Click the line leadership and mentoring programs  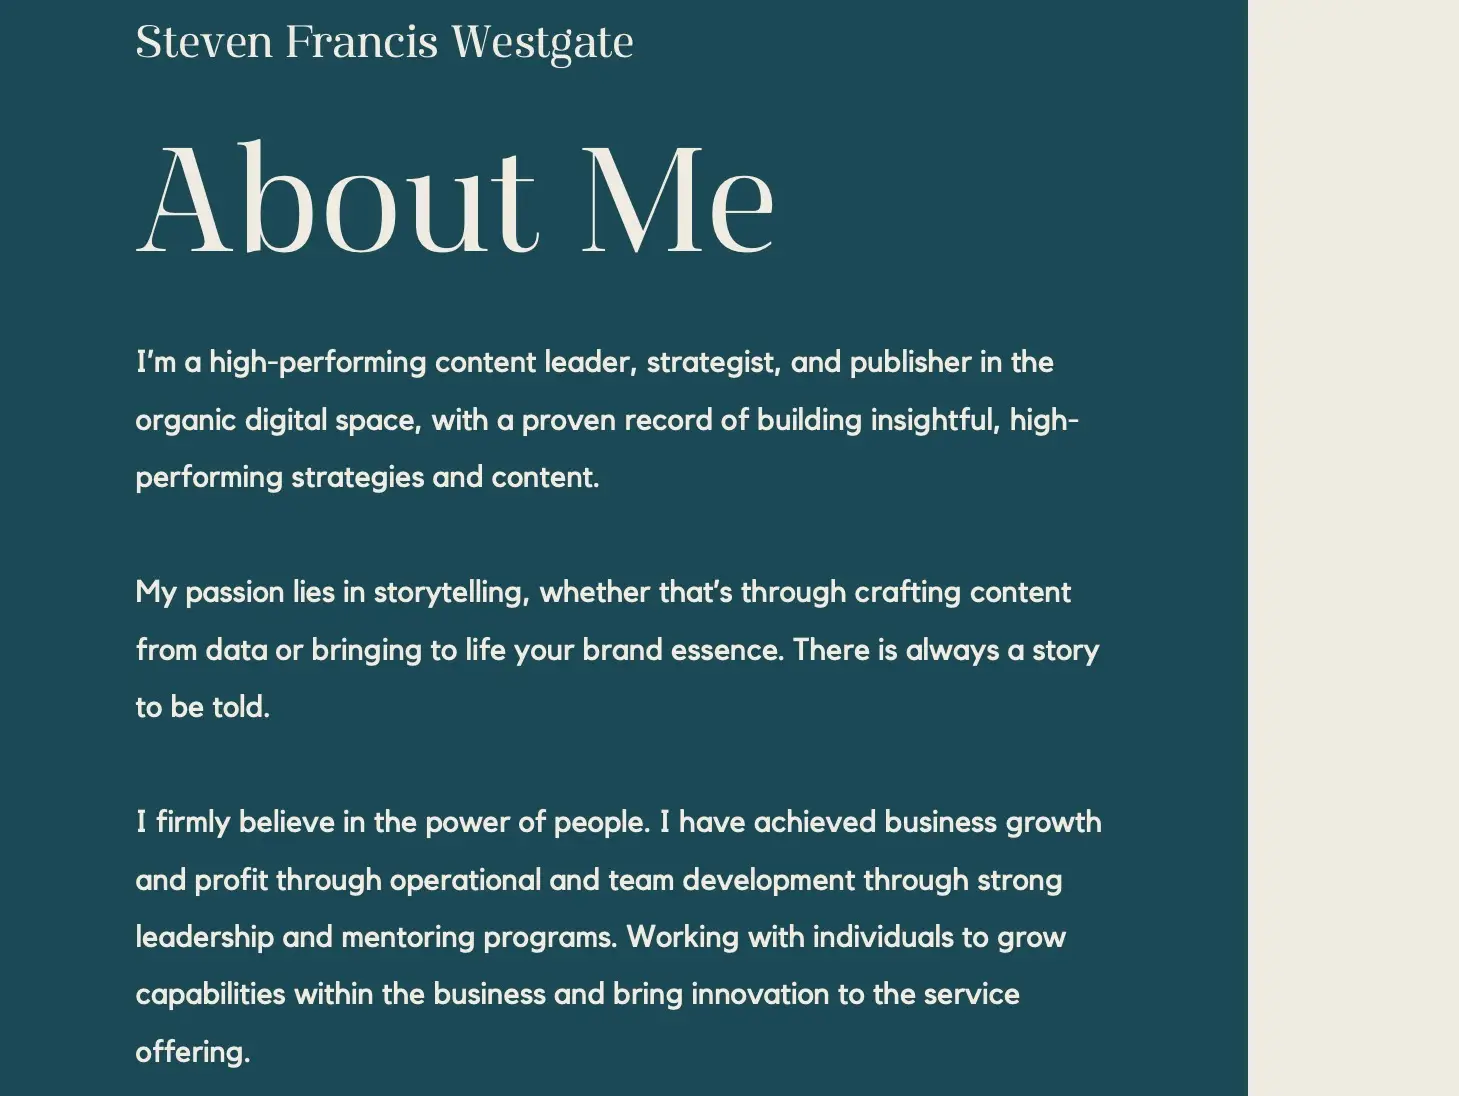600,937
